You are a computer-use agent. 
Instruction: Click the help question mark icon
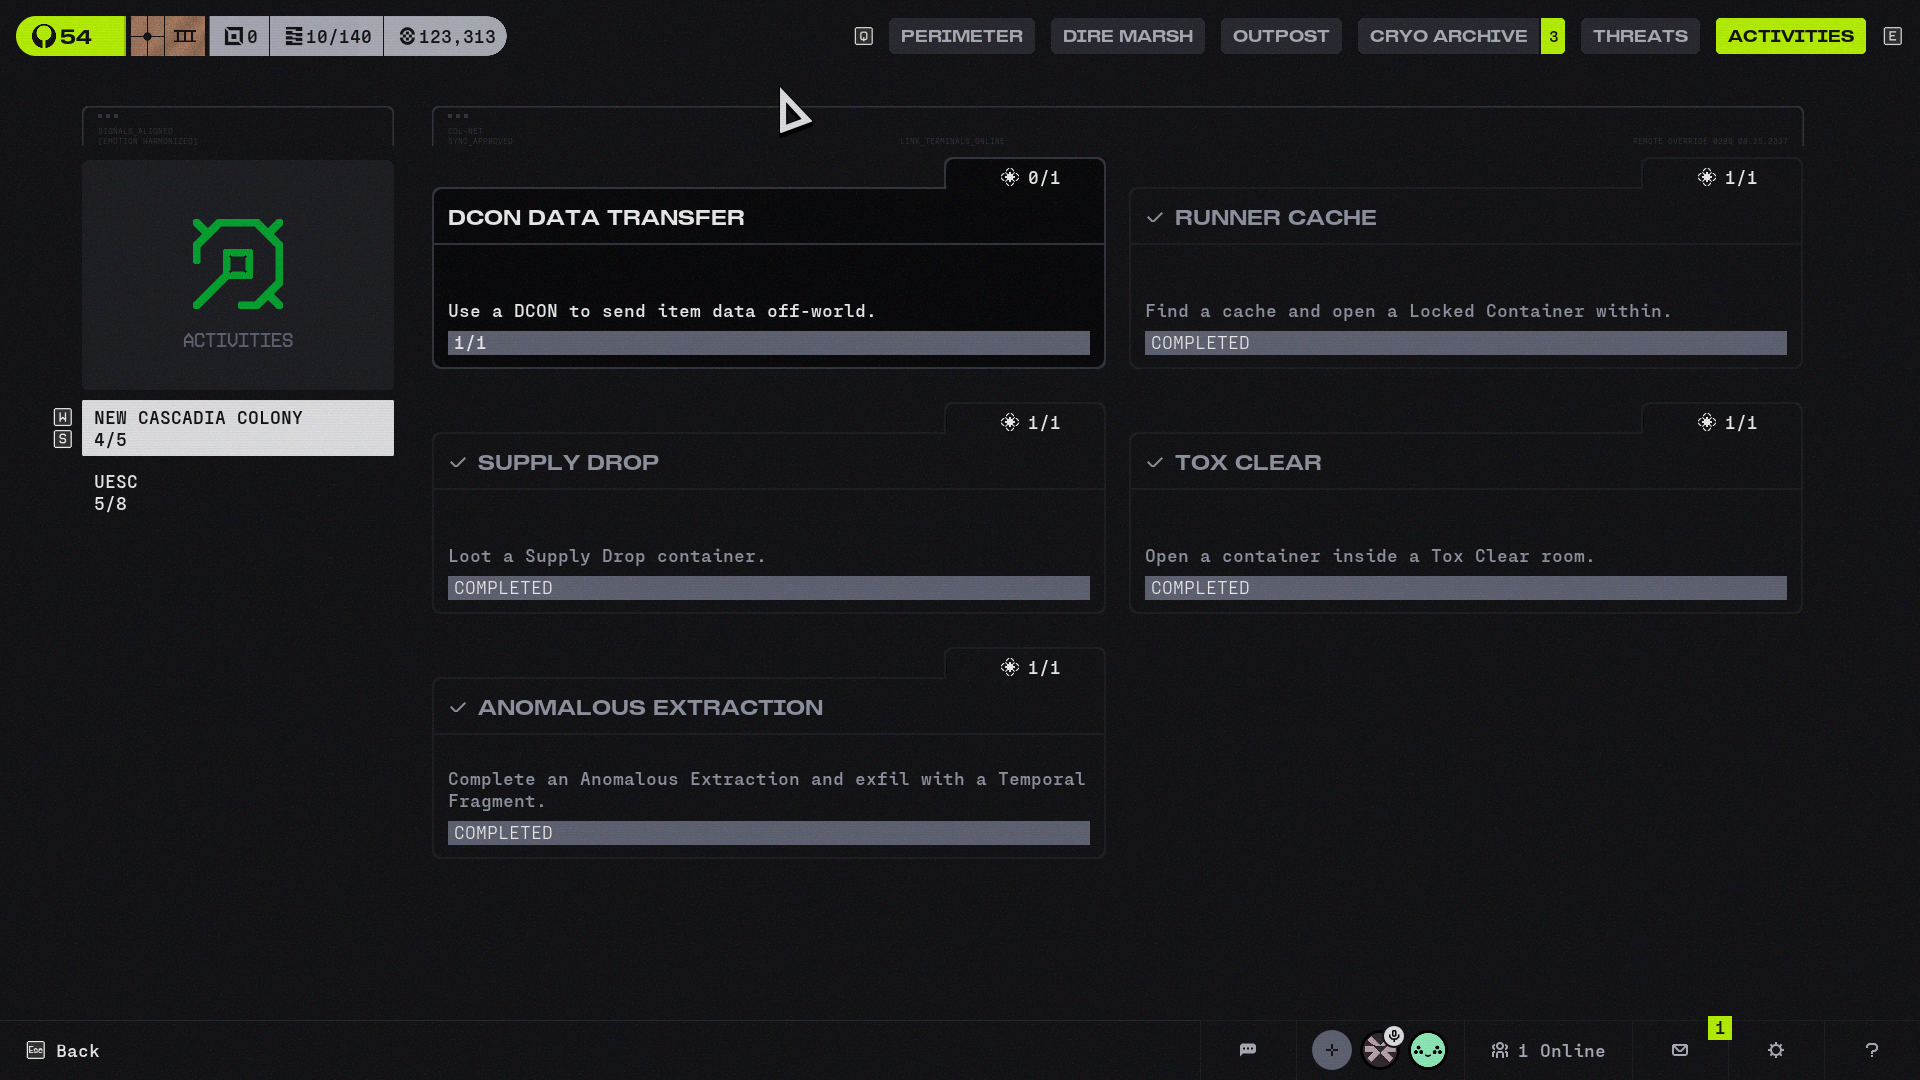tap(1871, 1050)
